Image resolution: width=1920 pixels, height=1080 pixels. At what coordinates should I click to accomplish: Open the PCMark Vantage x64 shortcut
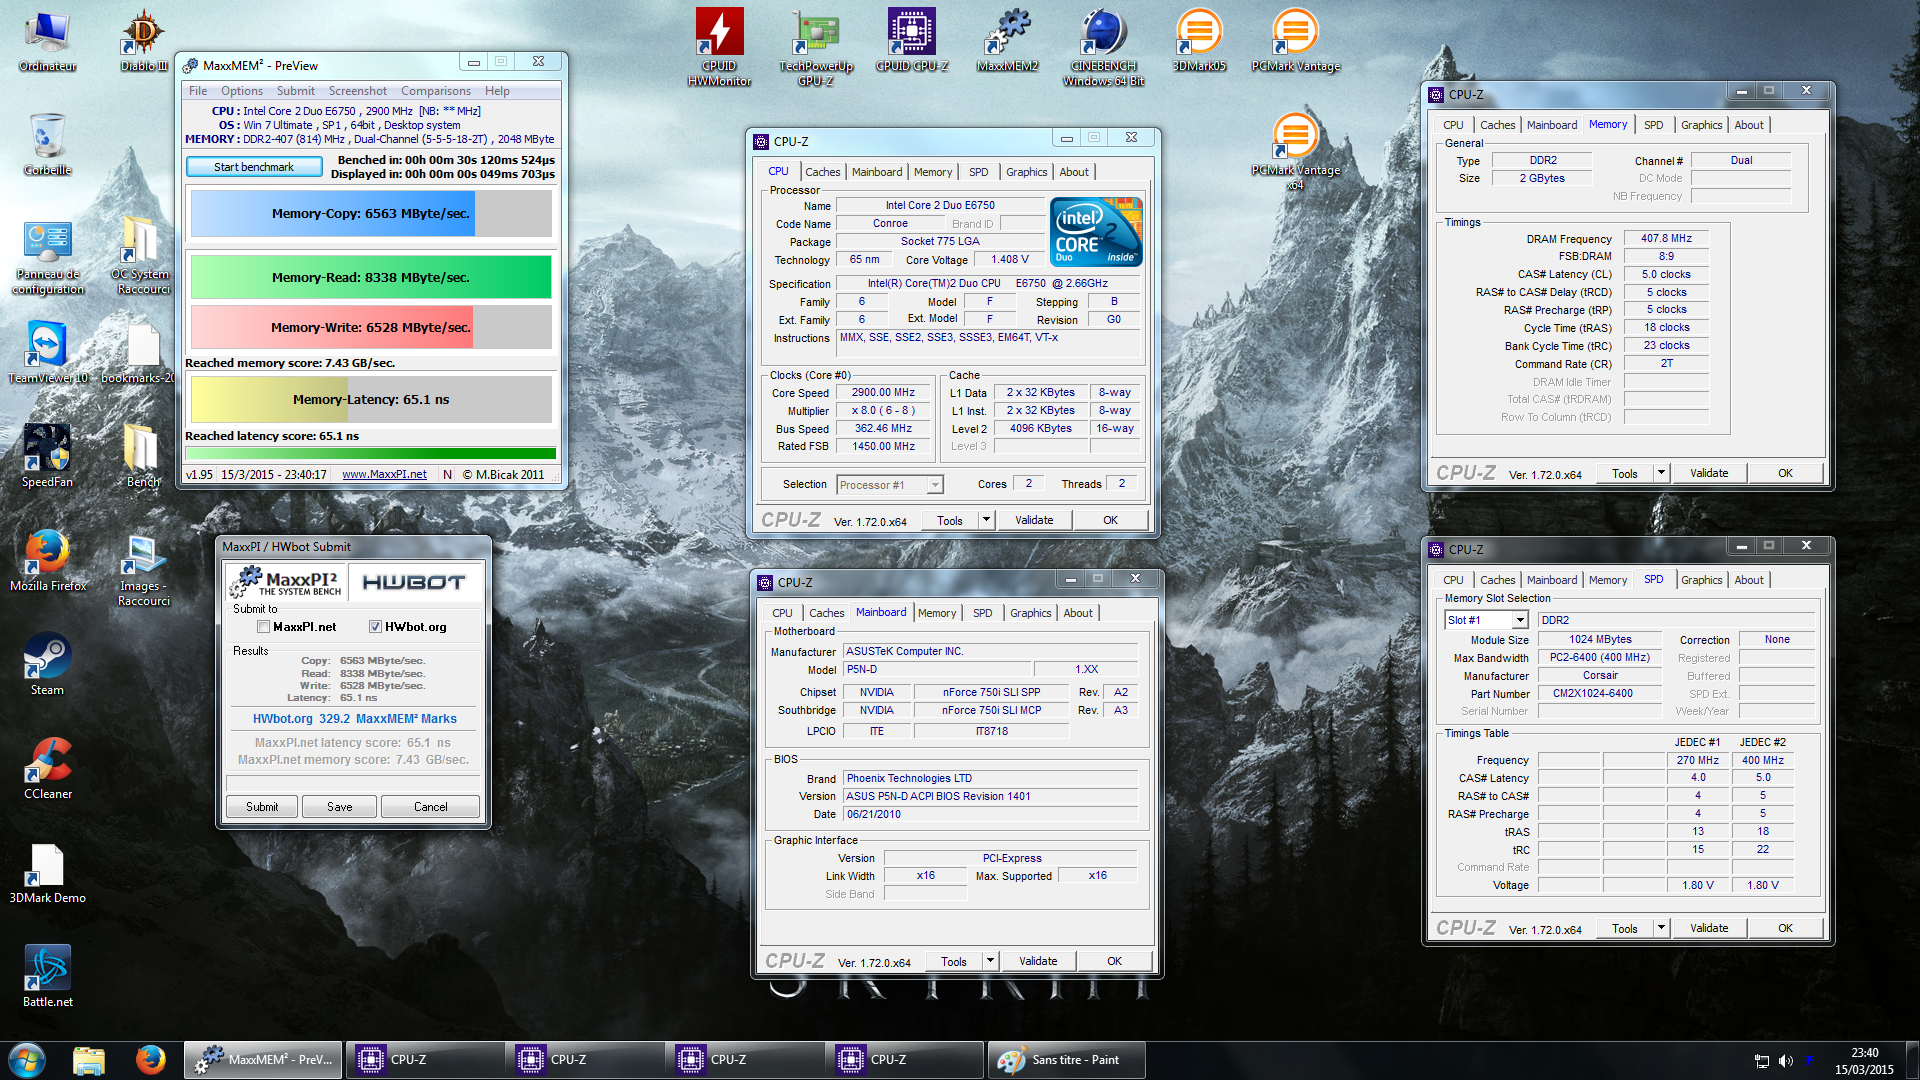coord(1295,152)
